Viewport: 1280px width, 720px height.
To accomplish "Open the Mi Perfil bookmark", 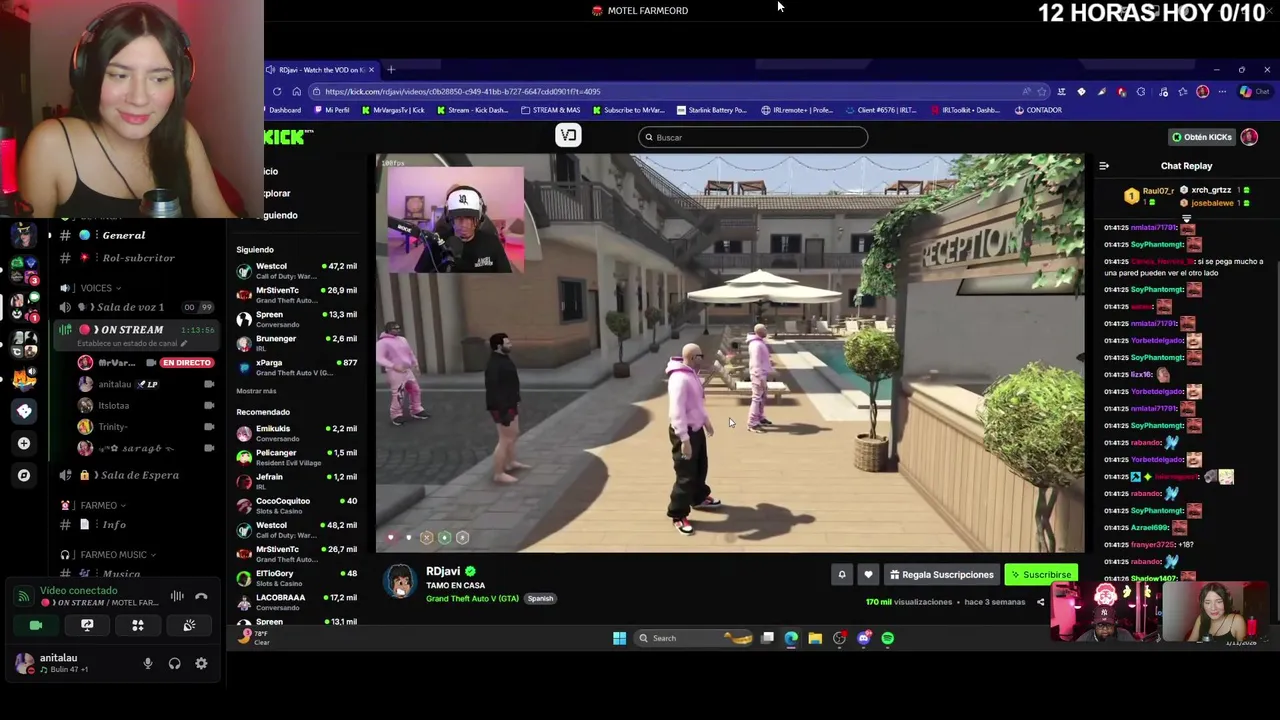I will 331,110.
